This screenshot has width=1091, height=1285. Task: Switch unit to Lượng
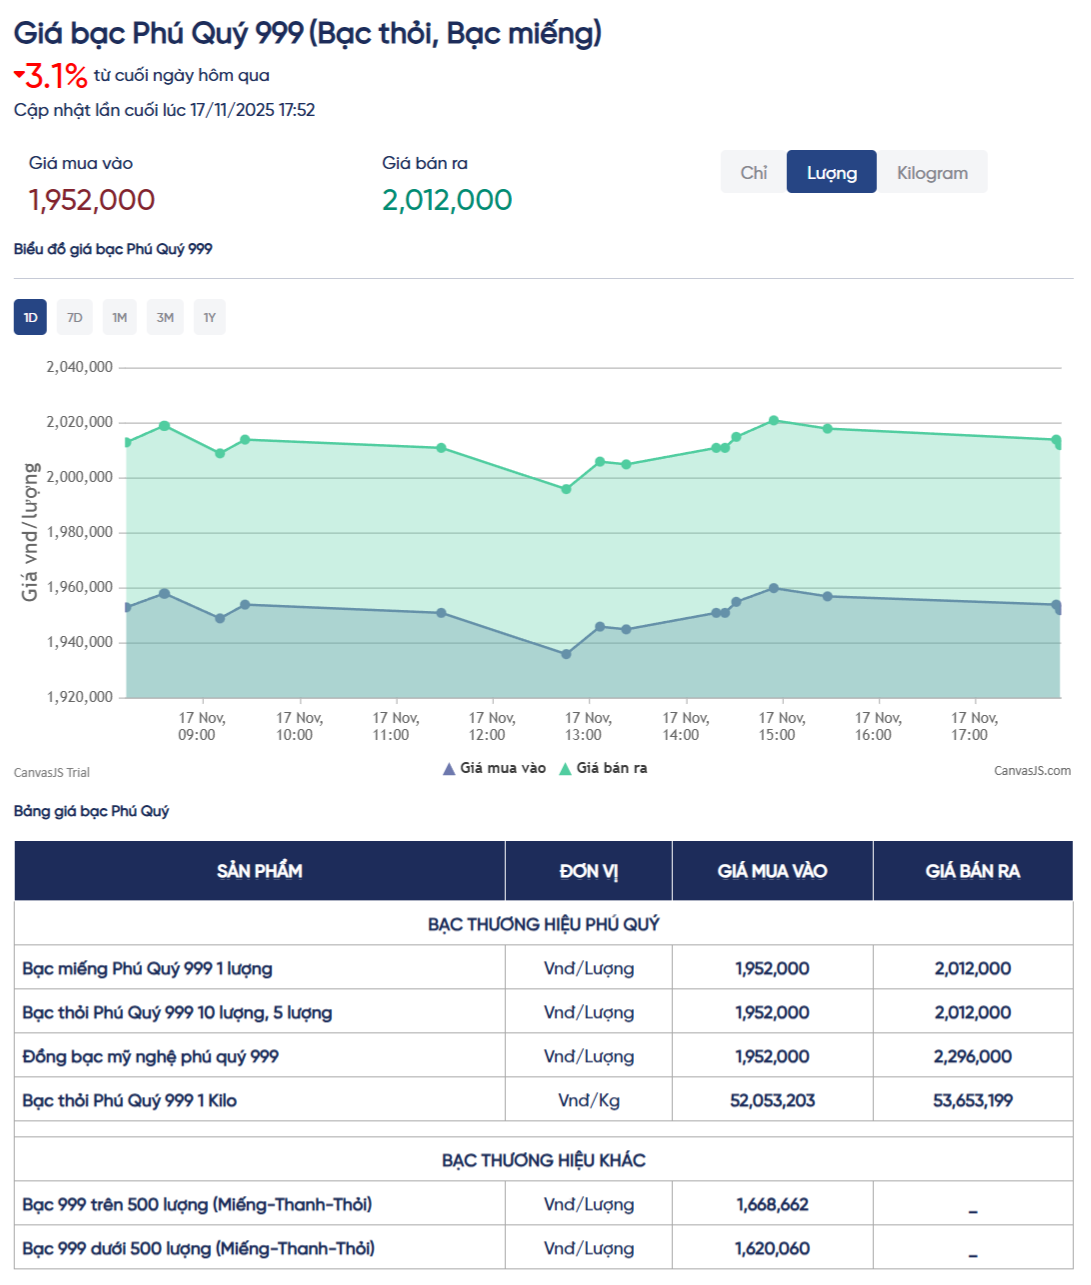831,172
